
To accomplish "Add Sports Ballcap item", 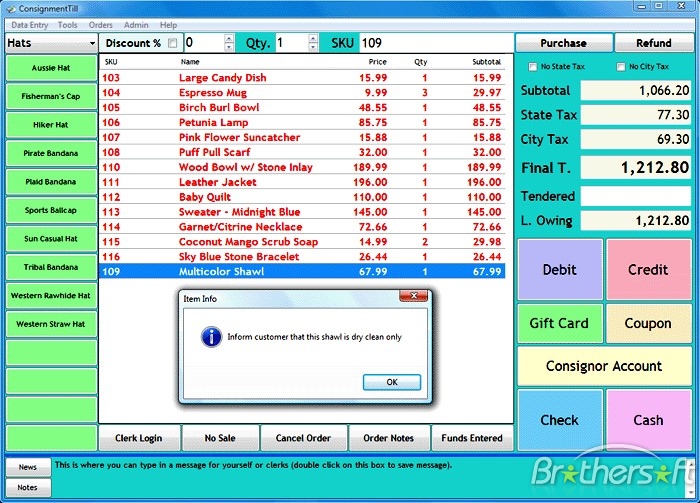I will [51, 210].
